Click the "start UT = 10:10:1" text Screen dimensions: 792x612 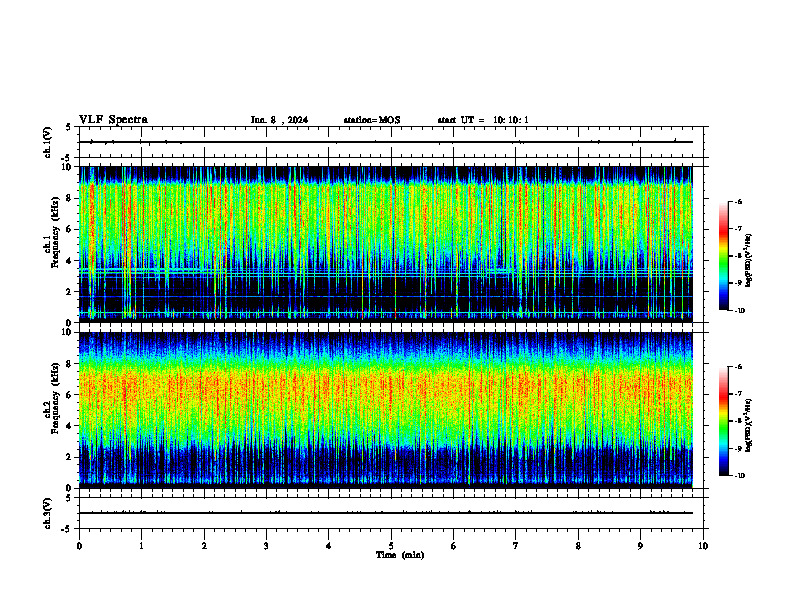[x=483, y=120]
